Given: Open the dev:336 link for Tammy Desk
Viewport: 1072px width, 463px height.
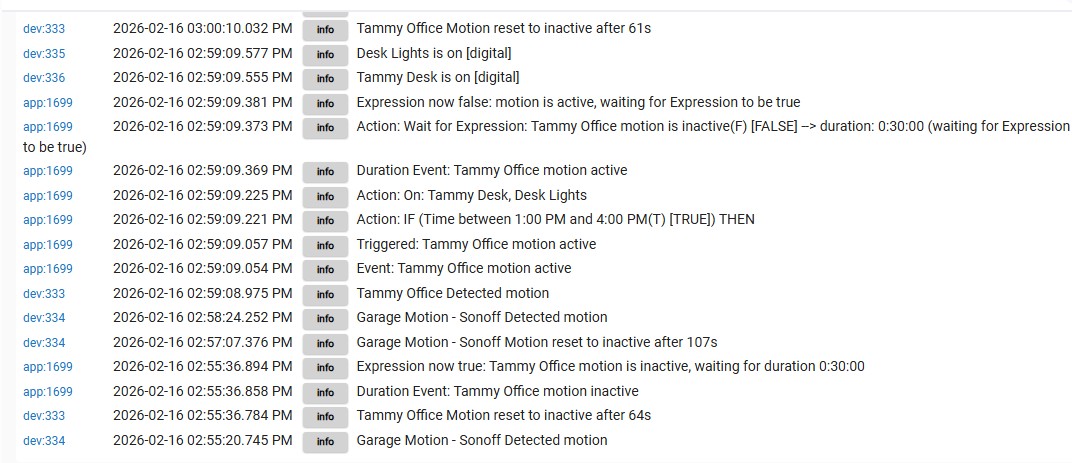Looking at the screenshot, I should point(44,78).
